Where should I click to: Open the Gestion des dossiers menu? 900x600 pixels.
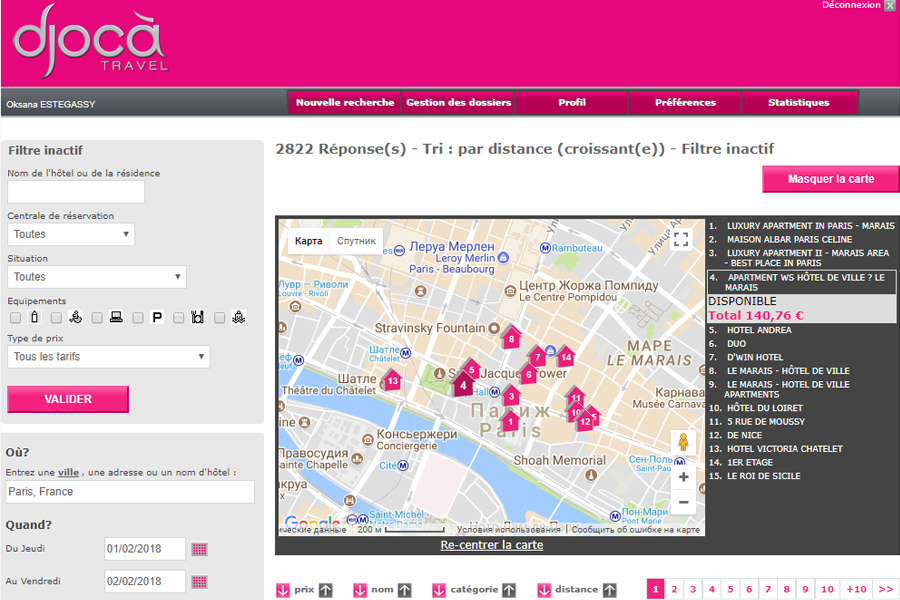pyautogui.click(x=458, y=102)
